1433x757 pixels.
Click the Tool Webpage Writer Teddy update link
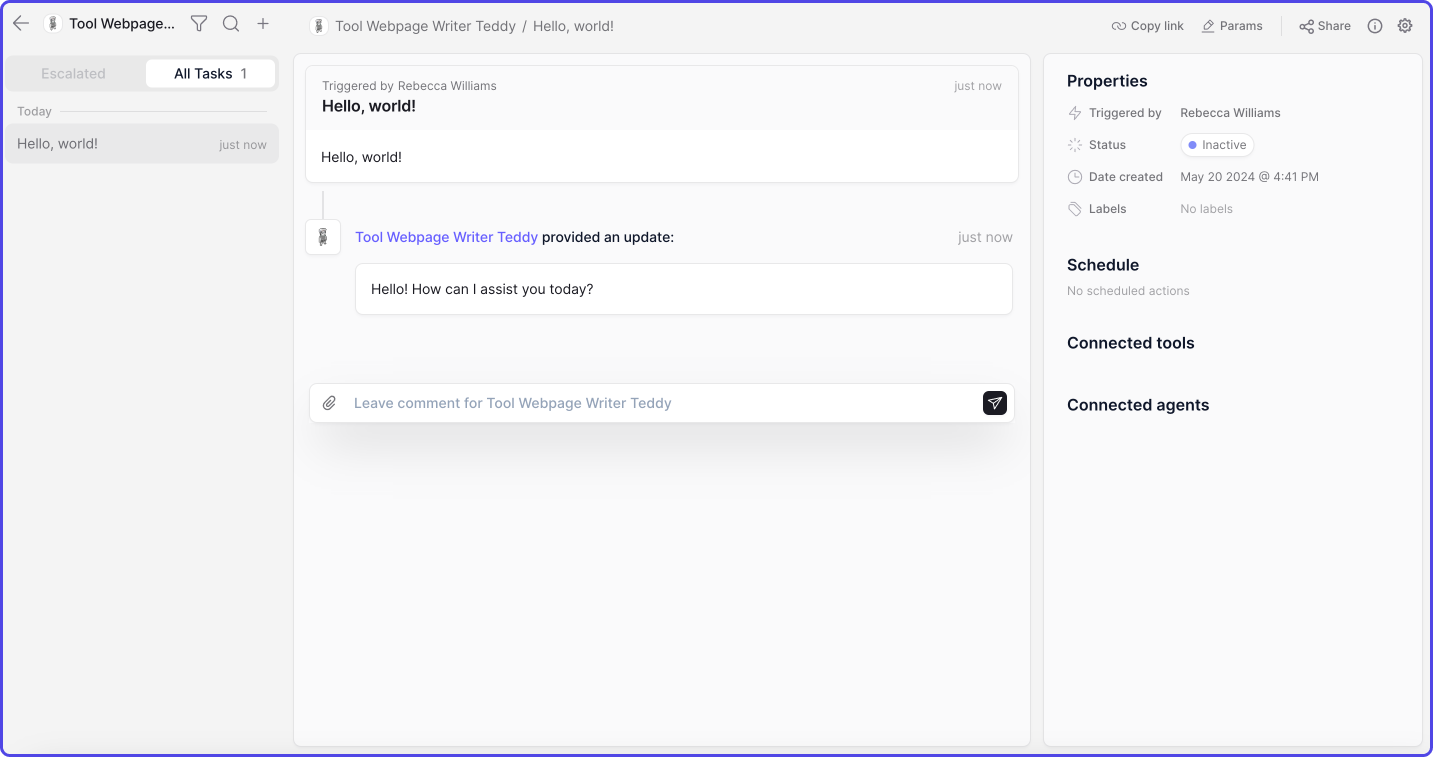pyautogui.click(x=446, y=237)
